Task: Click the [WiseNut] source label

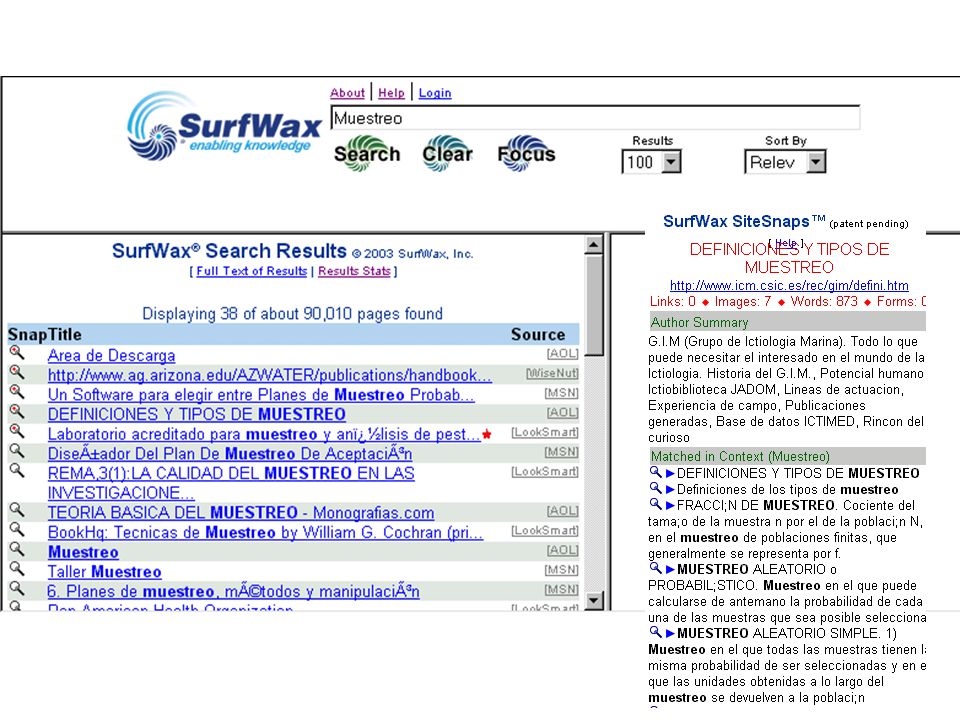Action: click(x=552, y=373)
